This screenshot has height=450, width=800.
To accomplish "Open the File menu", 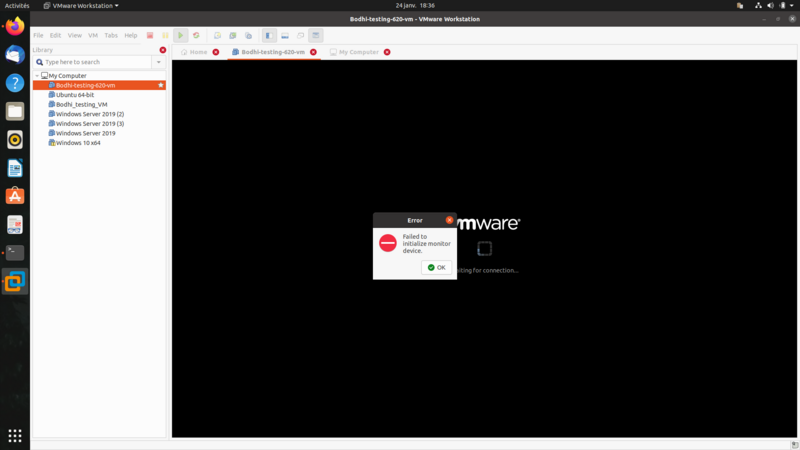I will 38,35.
